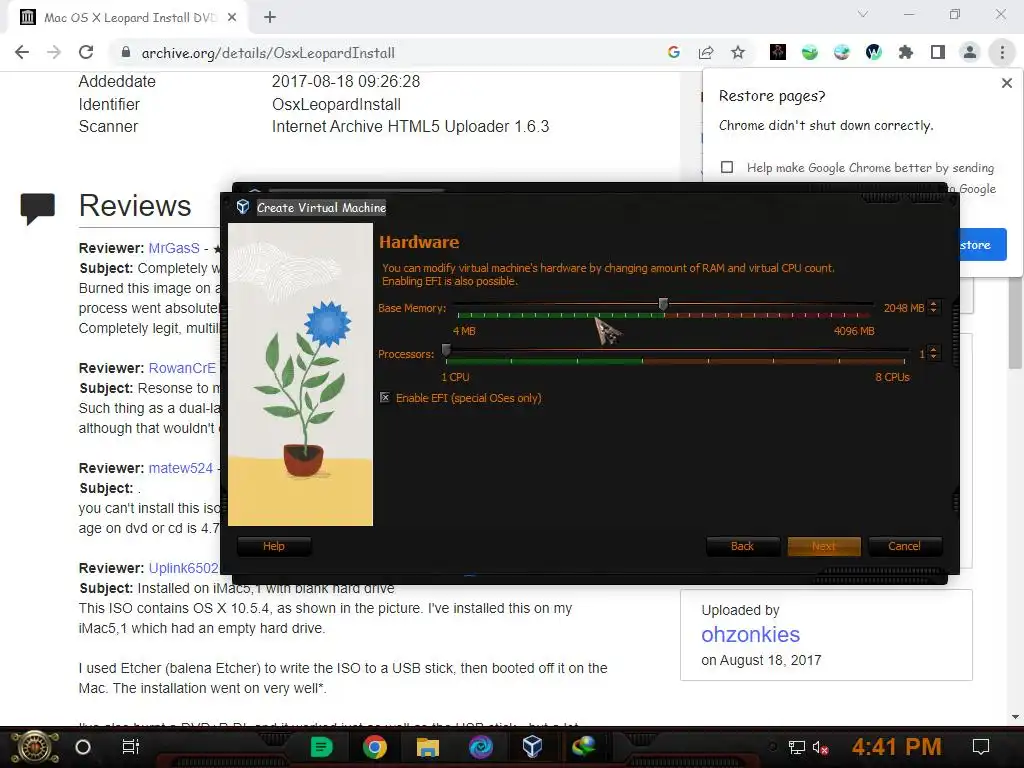Cancel the Create Virtual Machine wizard
Screen dimensions: 1024x768
[904, 546]
